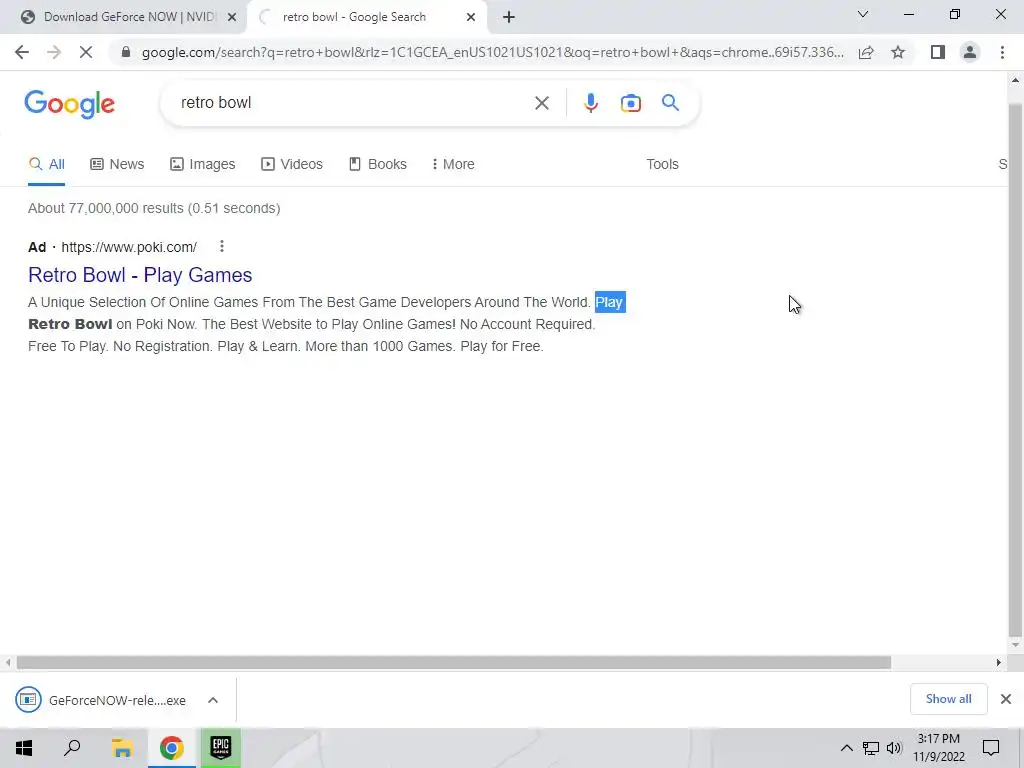Open Epic Games Launcher from the taskbar
This screenshot has height=768, width=1024.
(x=221, y=748)
